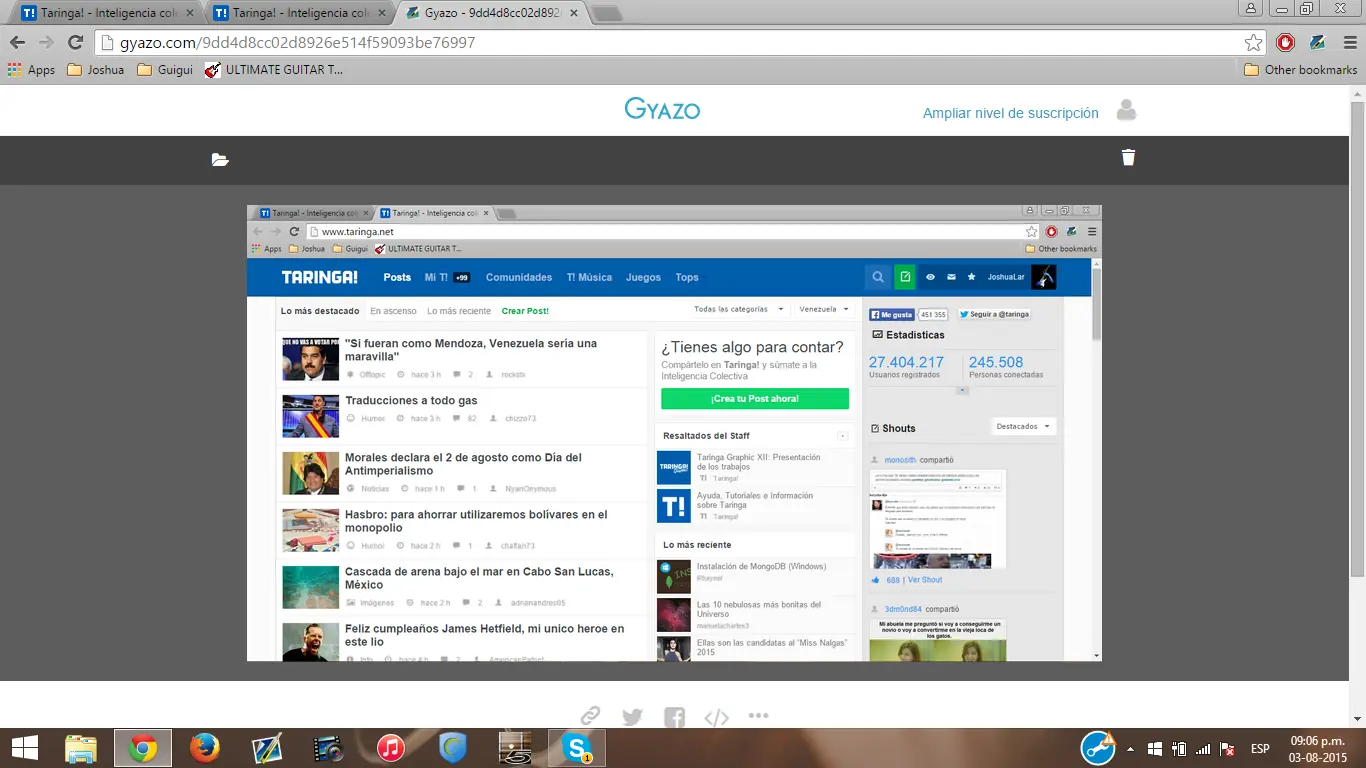Screen dimensions: 1366x768
Task: Click En ascenso tab in captured image
Action: click(x=393, y=311)
